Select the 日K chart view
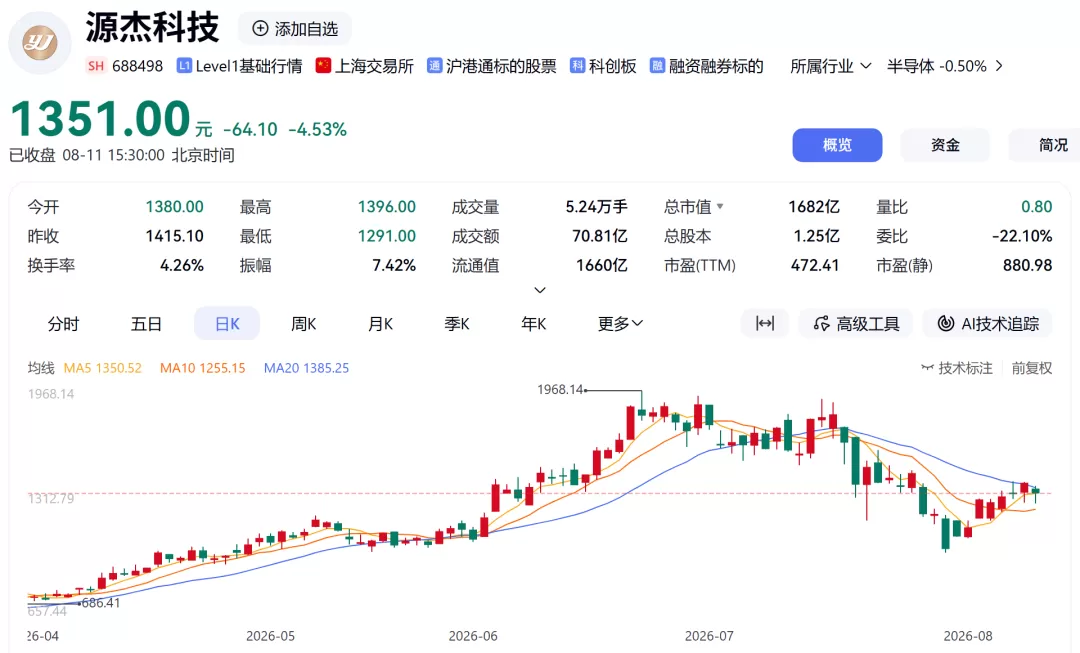The image size is (1080, 653). tap(227, 324)
